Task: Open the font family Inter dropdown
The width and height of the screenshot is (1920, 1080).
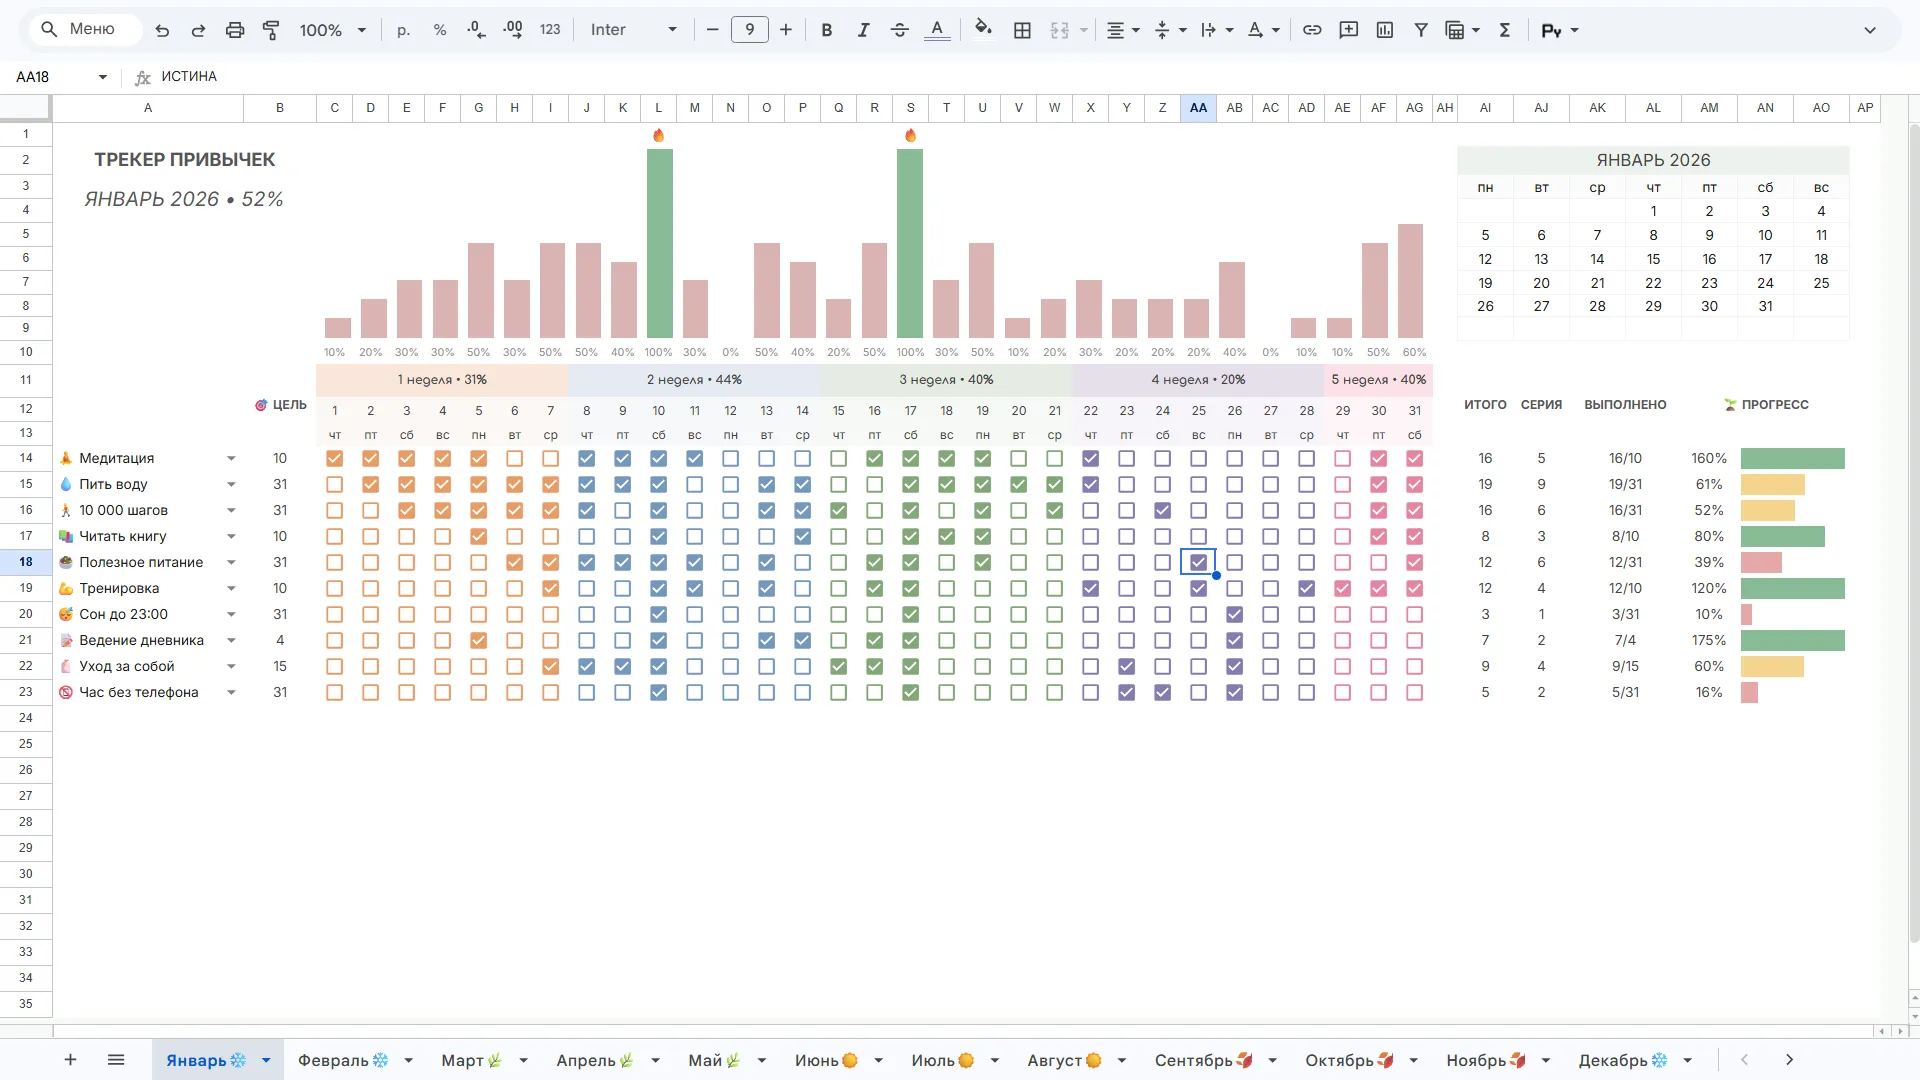Action: pyautogui.click(x=634, y=30)
